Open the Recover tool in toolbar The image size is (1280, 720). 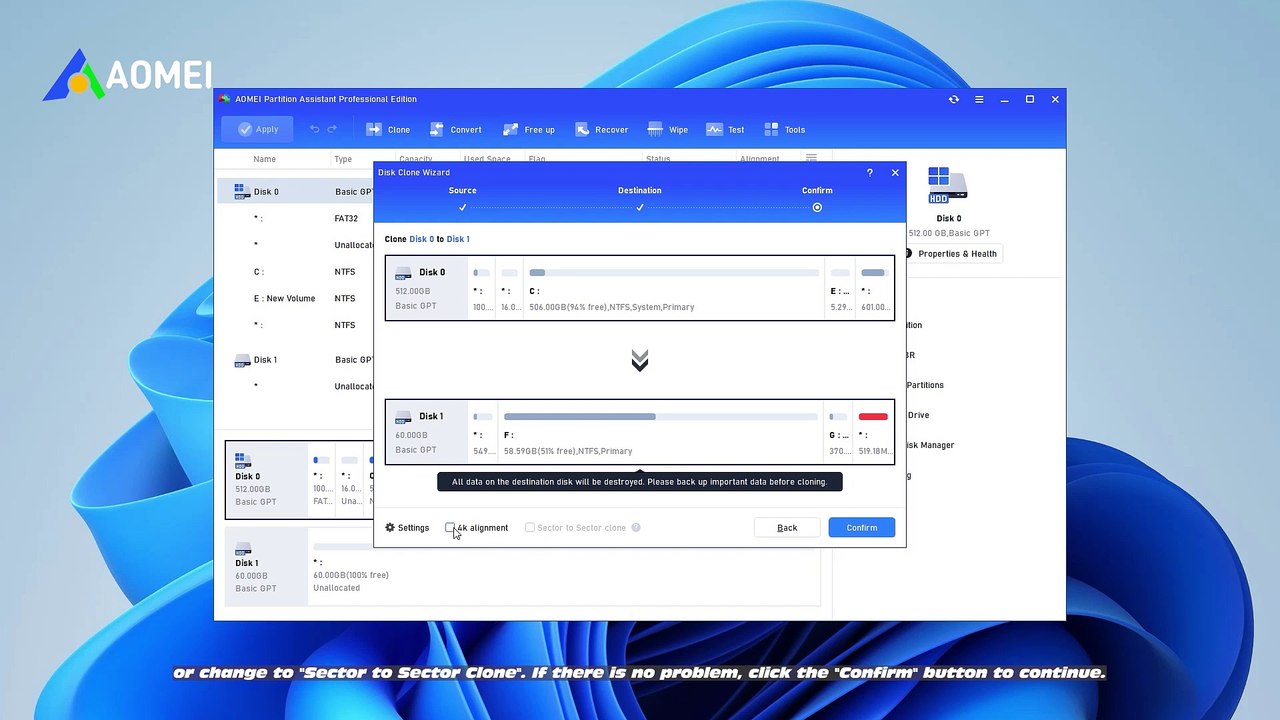click(x=600, y=129)
